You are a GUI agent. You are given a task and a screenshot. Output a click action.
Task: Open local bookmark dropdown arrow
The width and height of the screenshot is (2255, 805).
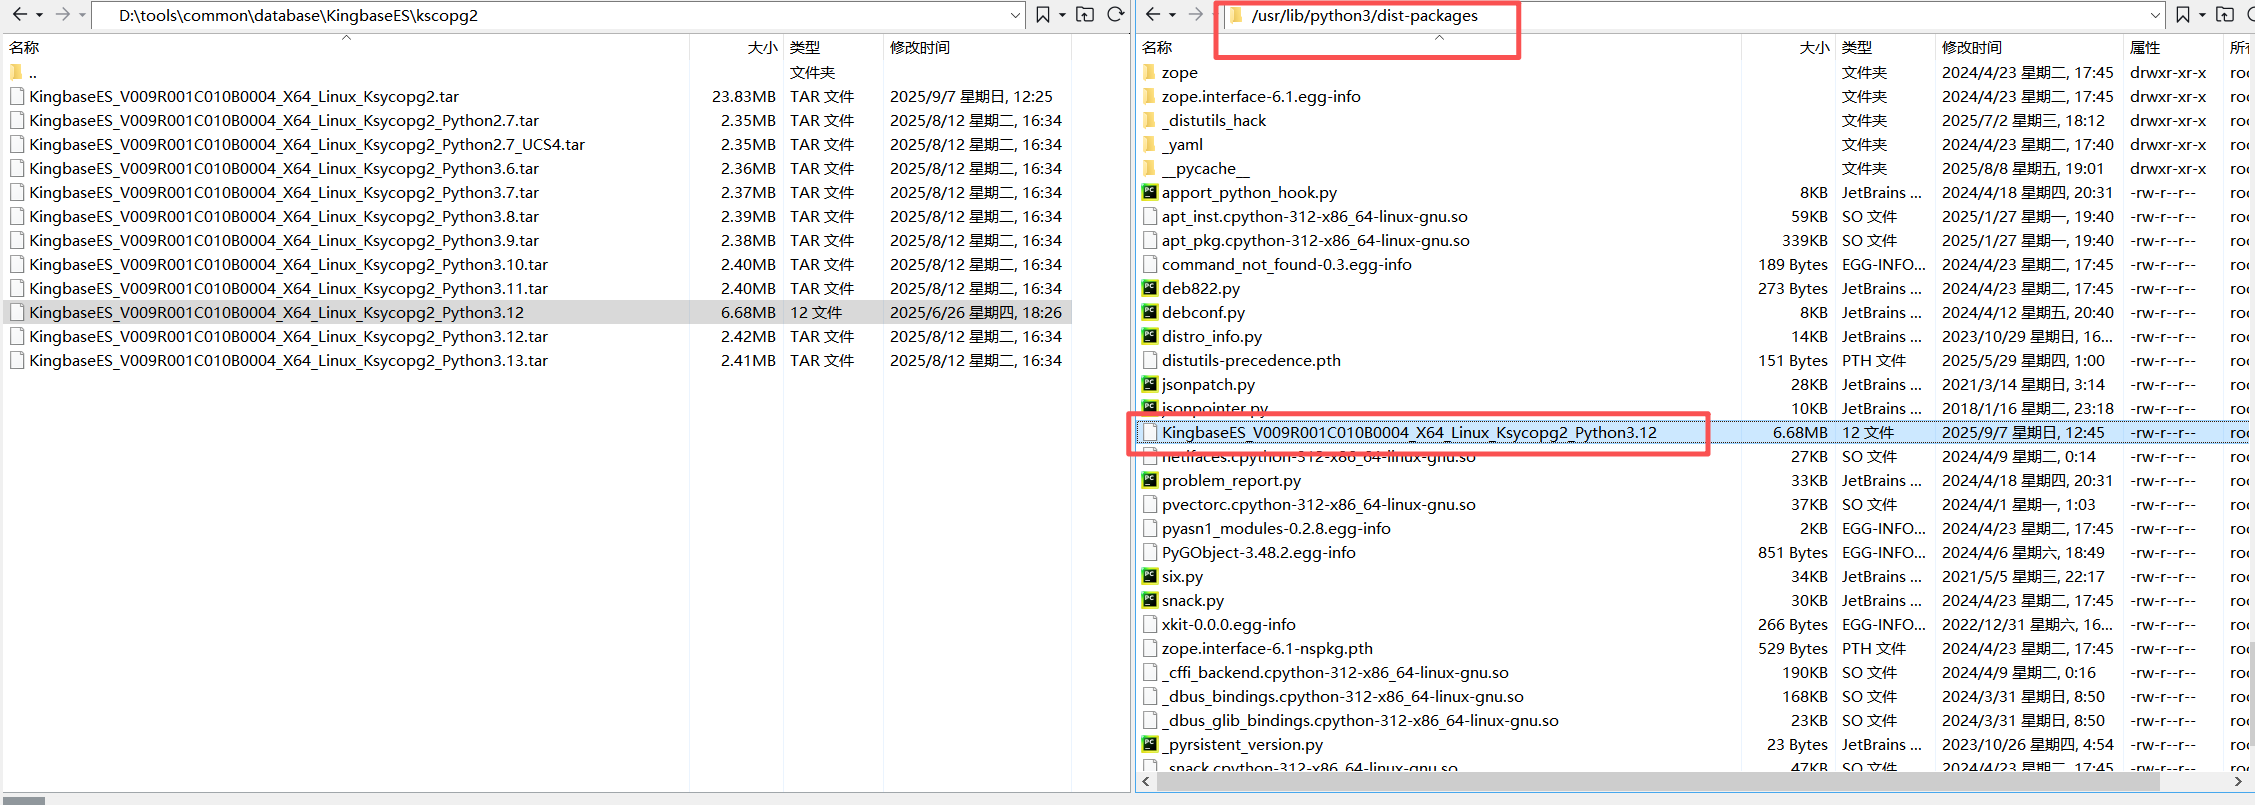[x=1062, y=16]
